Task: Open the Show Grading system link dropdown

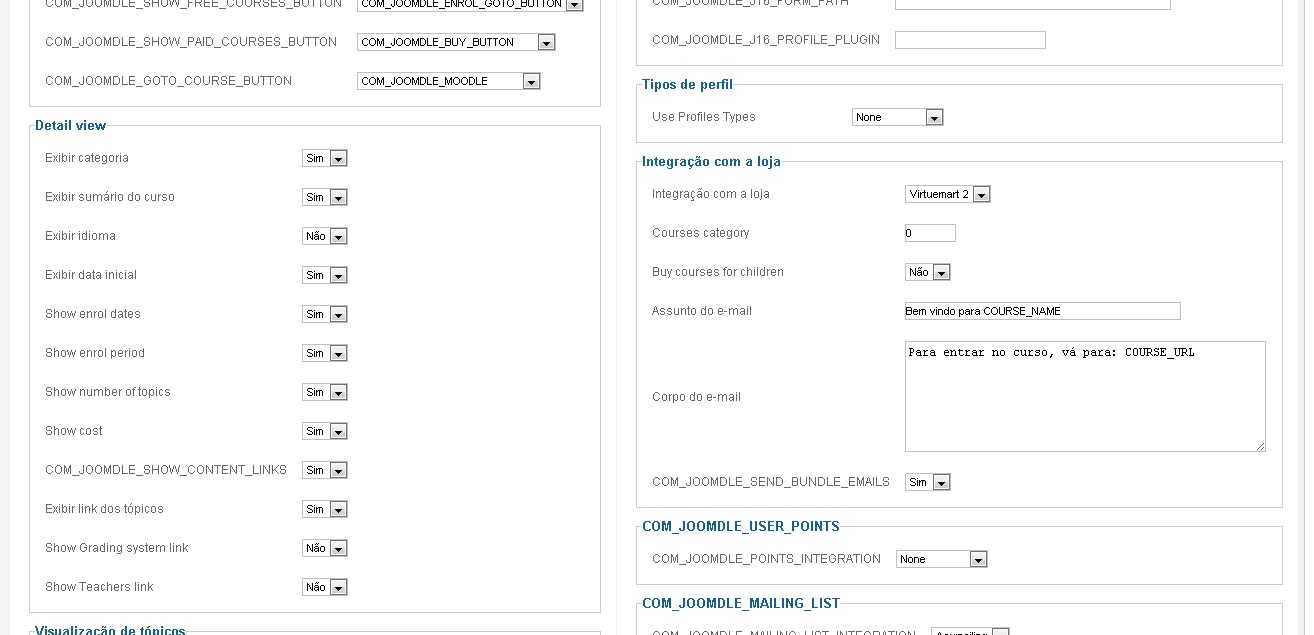Action: [324, 548]
